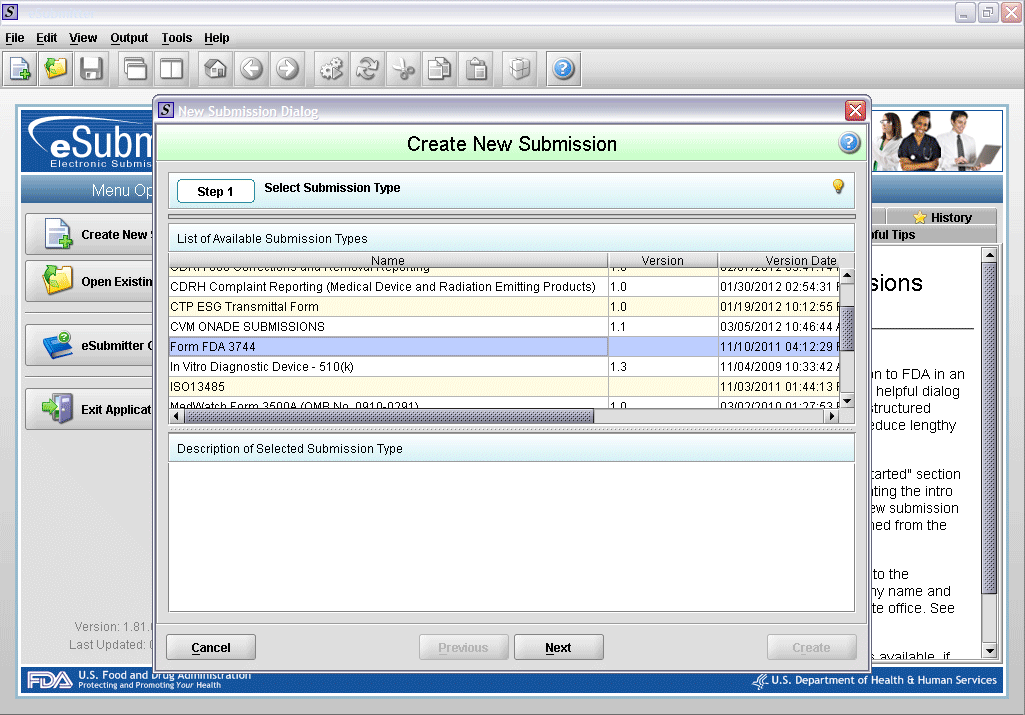Click the Cut scissors toolbar icon
The width and height of the screenshot is (1025, 715).
point(403,69)
